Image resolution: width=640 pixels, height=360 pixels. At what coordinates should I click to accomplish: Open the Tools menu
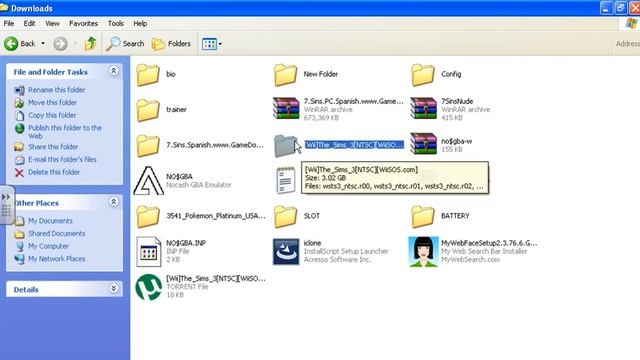click(x=116, y=23)
